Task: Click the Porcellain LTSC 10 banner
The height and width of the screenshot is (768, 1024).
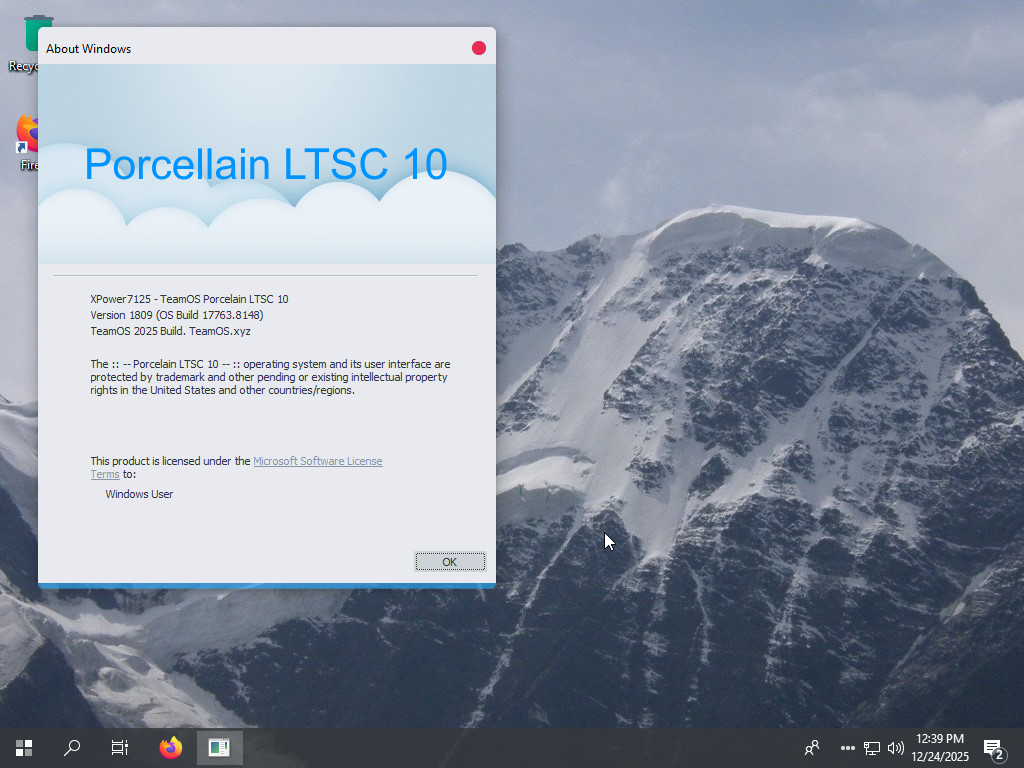Action: tap(266, 164)
